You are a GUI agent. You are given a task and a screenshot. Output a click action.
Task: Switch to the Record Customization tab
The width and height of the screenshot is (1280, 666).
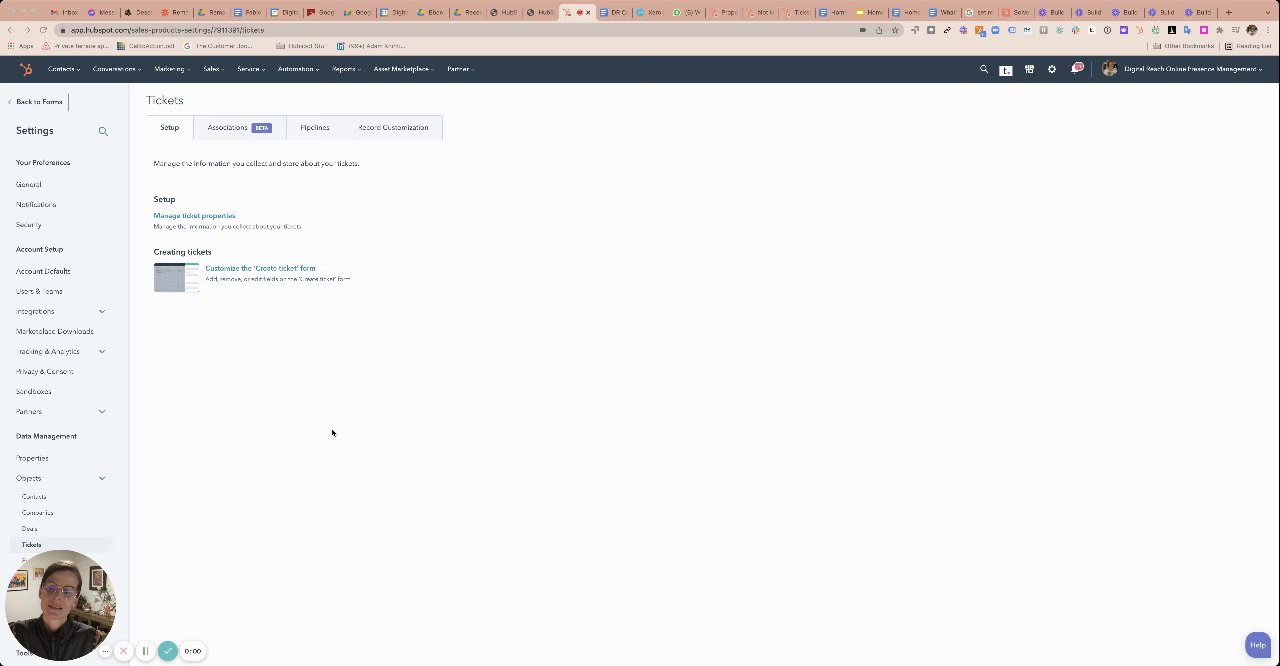[x=393, y=127]
